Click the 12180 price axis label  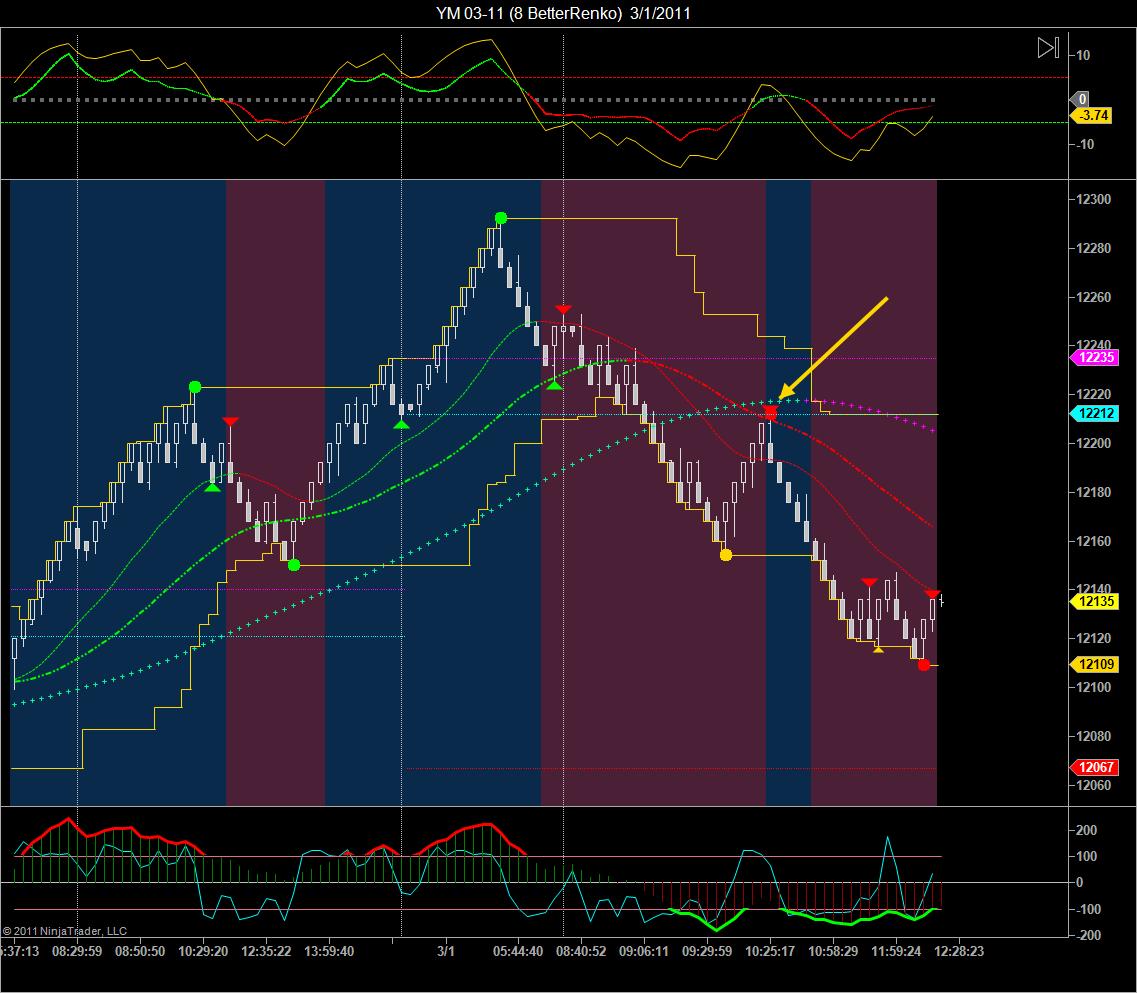[x=1093, y=493]
